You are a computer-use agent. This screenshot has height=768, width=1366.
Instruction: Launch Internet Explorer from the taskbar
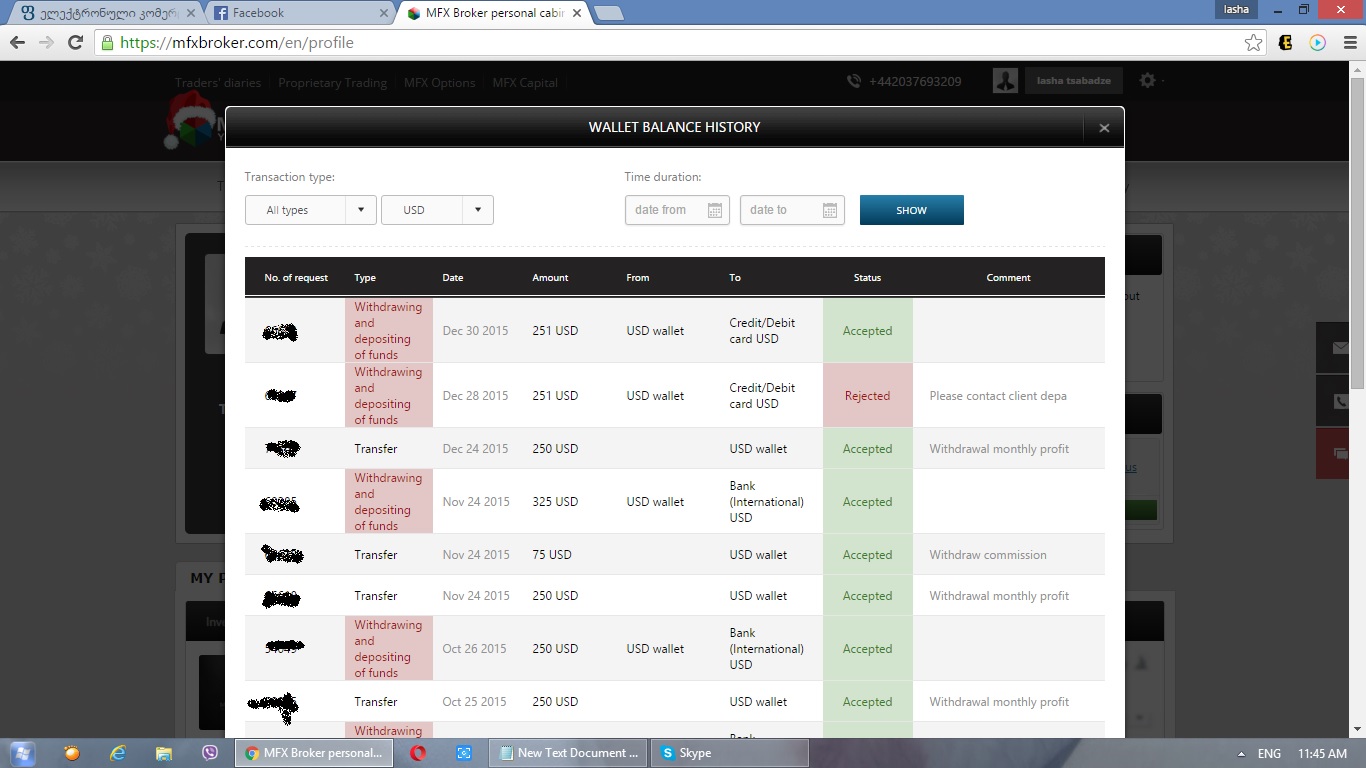(118, 753)
